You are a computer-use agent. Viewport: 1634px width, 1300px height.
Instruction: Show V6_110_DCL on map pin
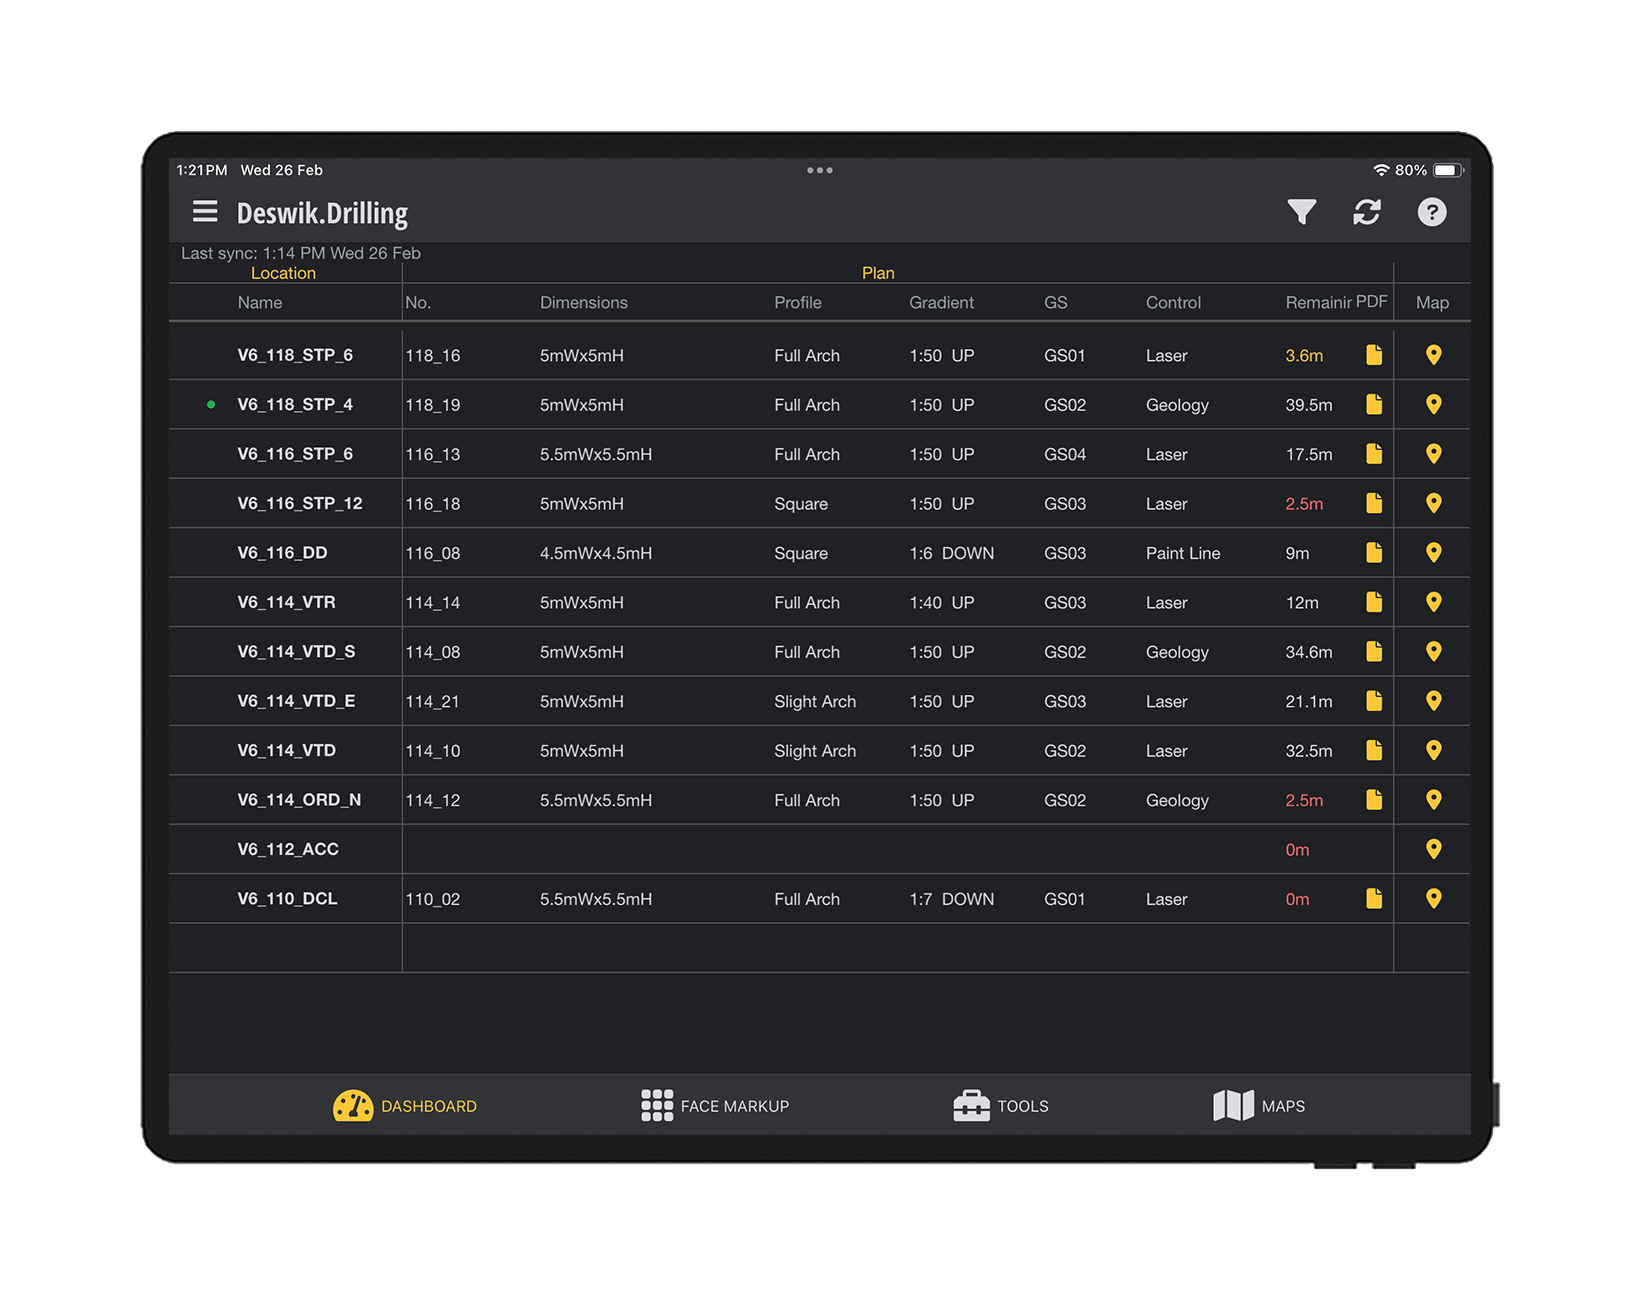coord(1433,899)
